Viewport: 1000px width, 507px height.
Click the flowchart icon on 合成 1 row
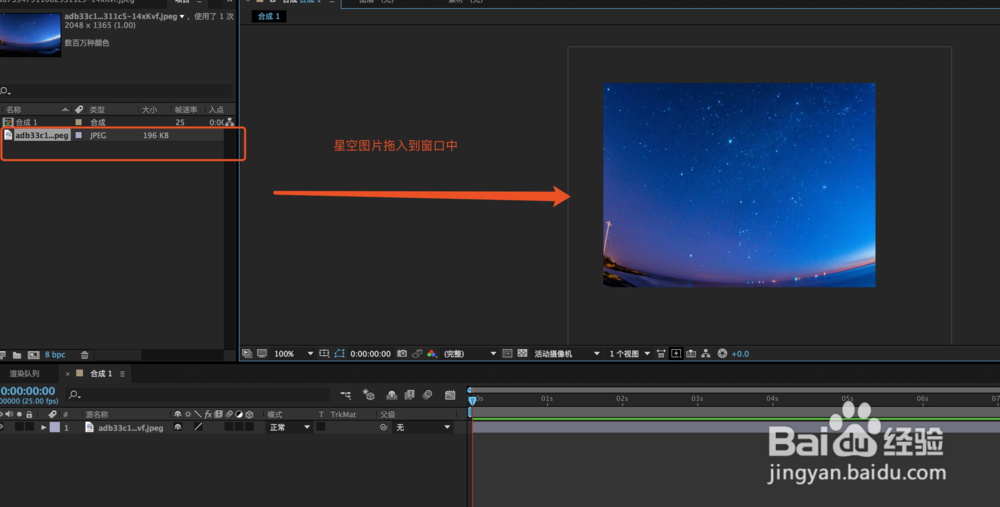[x=229, y=122]
